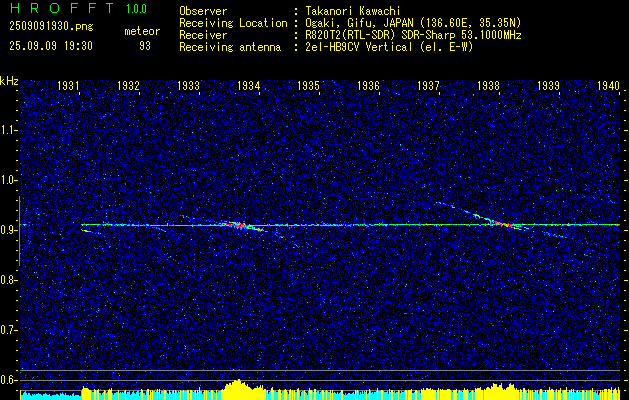629x400 pixels.
Task: Click time marker 1932
Action: click(x=128, y=85)
